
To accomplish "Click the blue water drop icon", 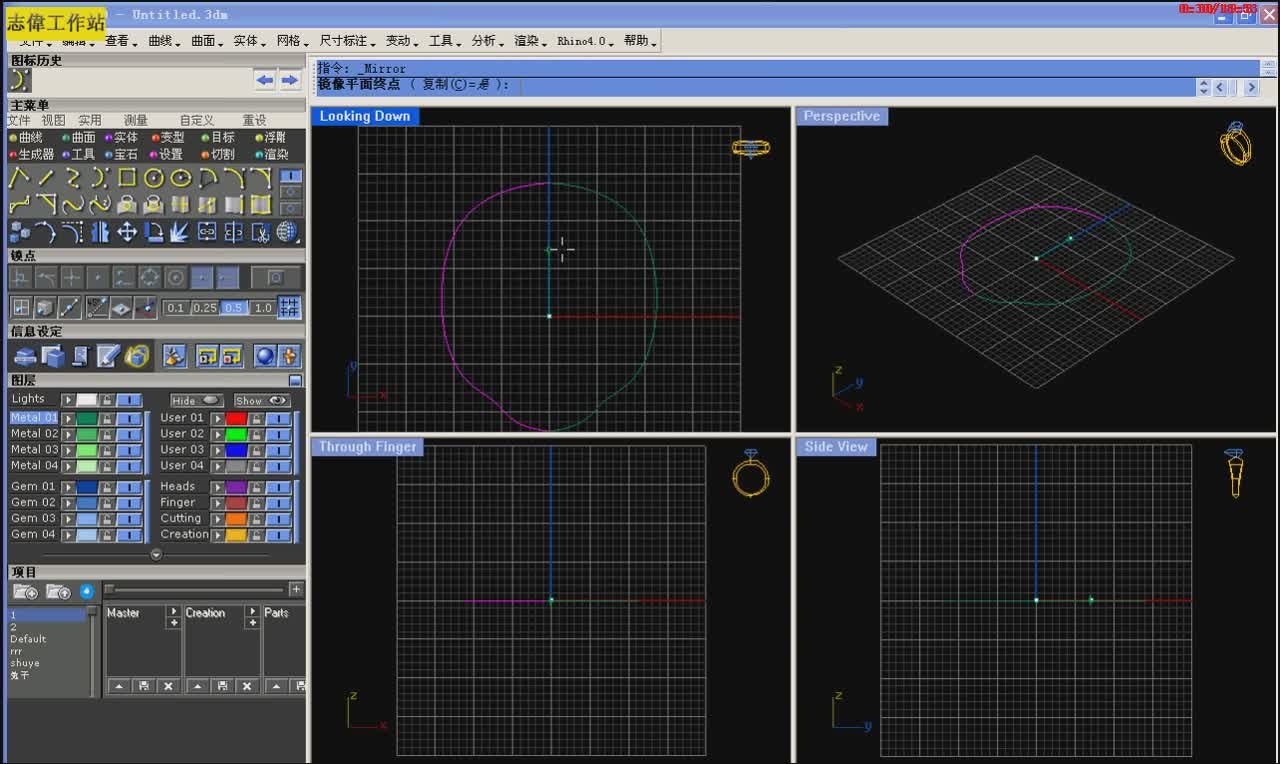I will pyautogui.click(x=86, y=592).
